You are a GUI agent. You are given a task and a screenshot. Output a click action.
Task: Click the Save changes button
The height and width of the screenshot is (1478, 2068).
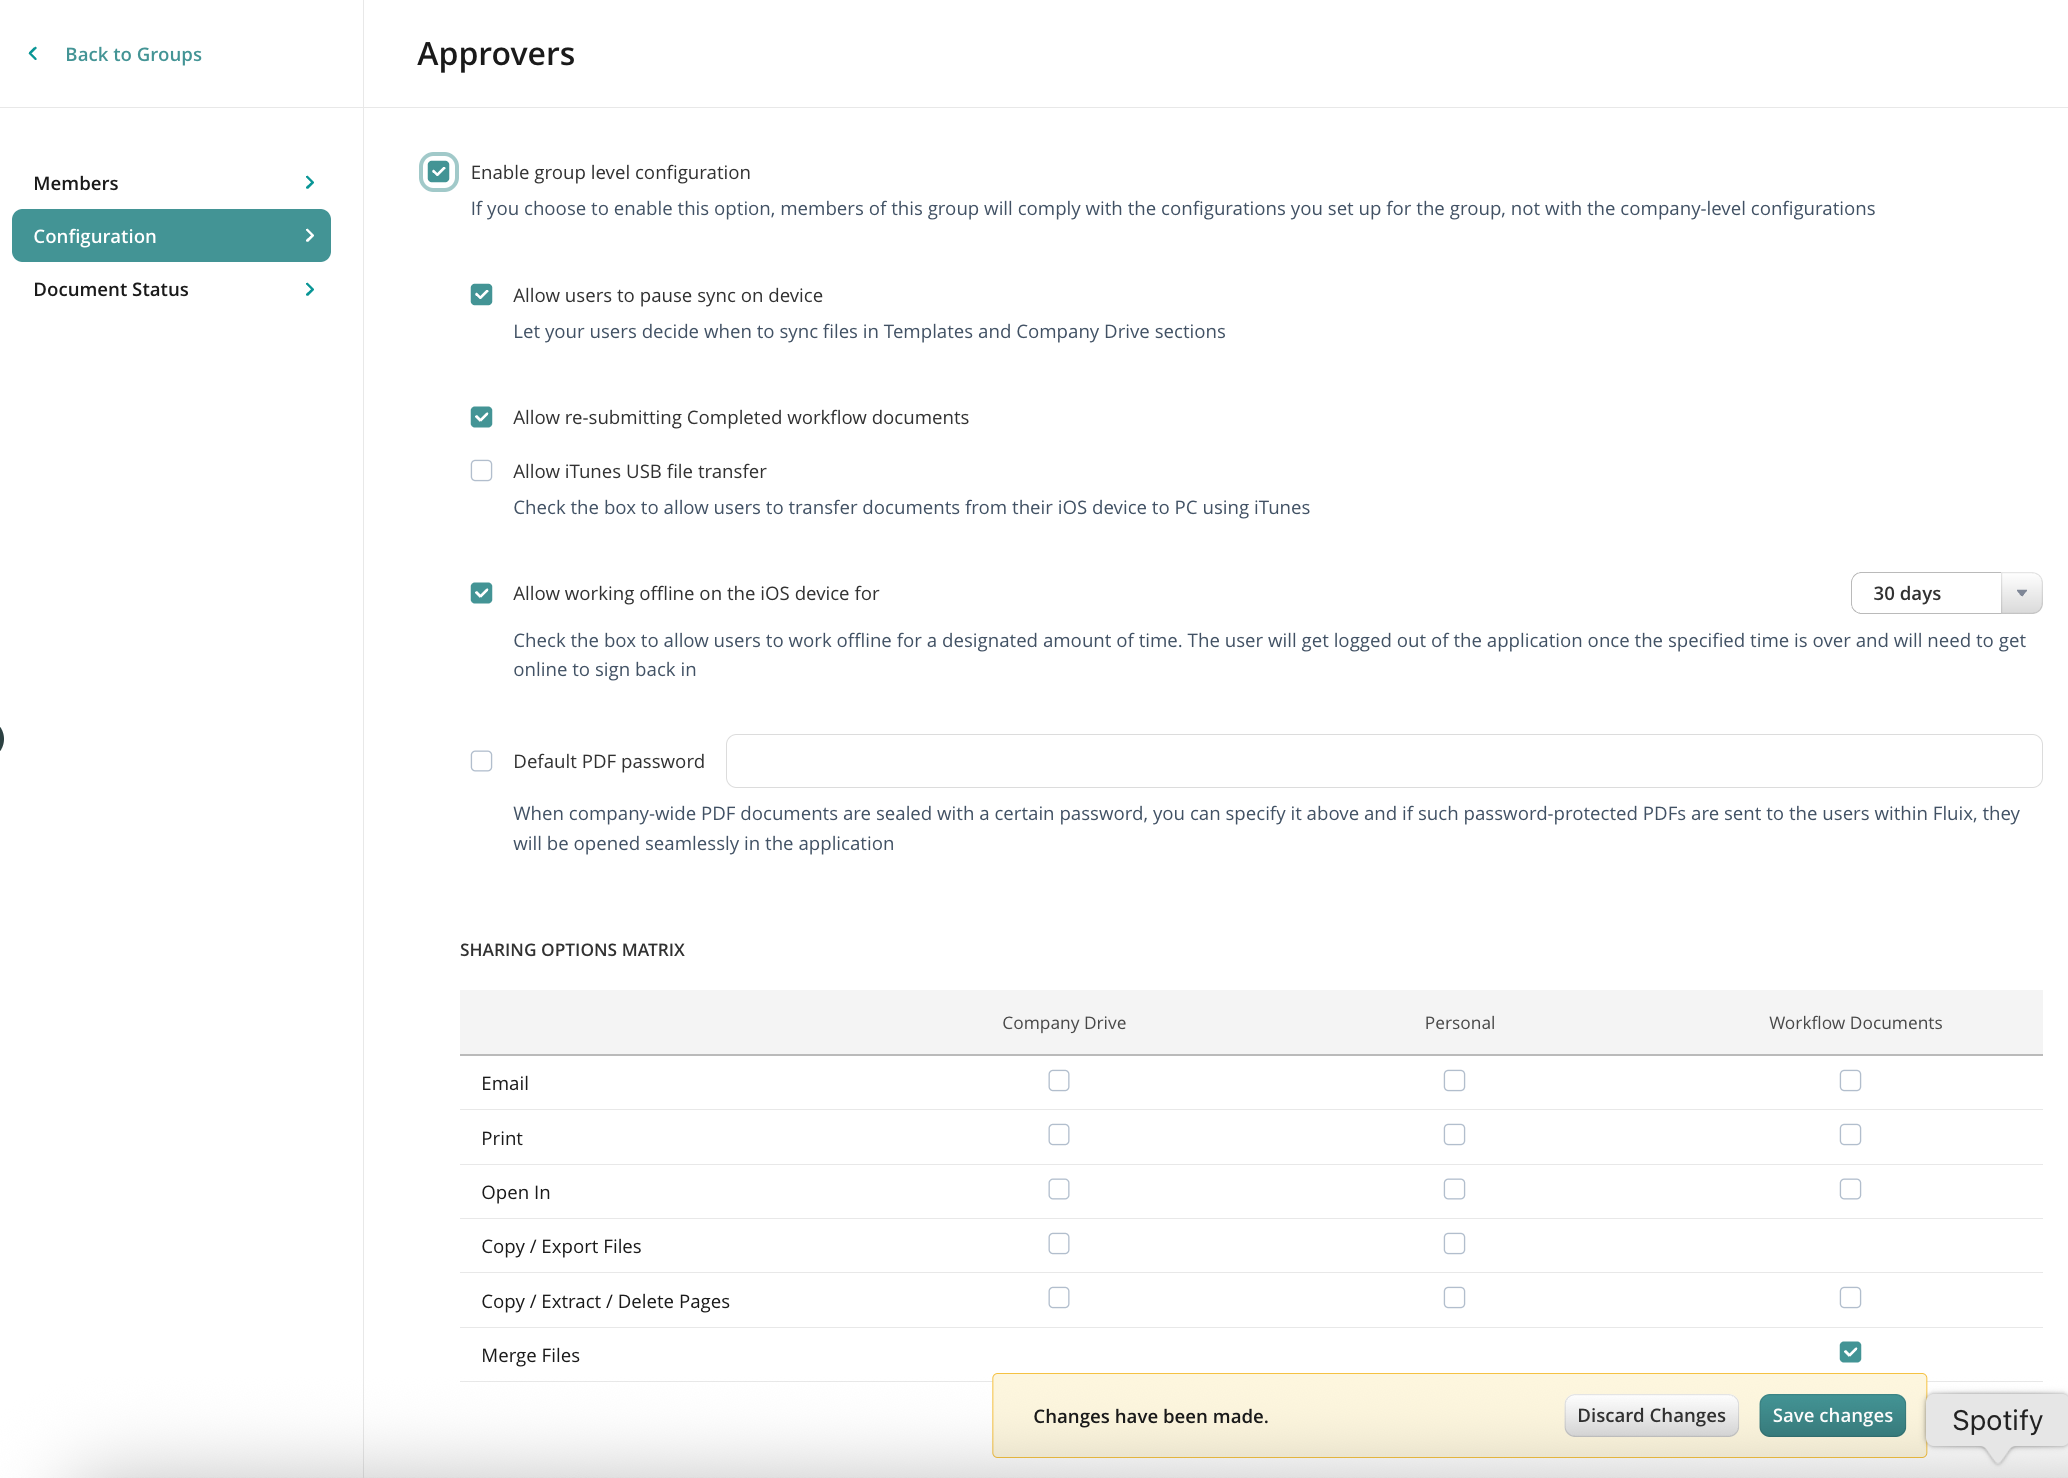(1832, 1415)
